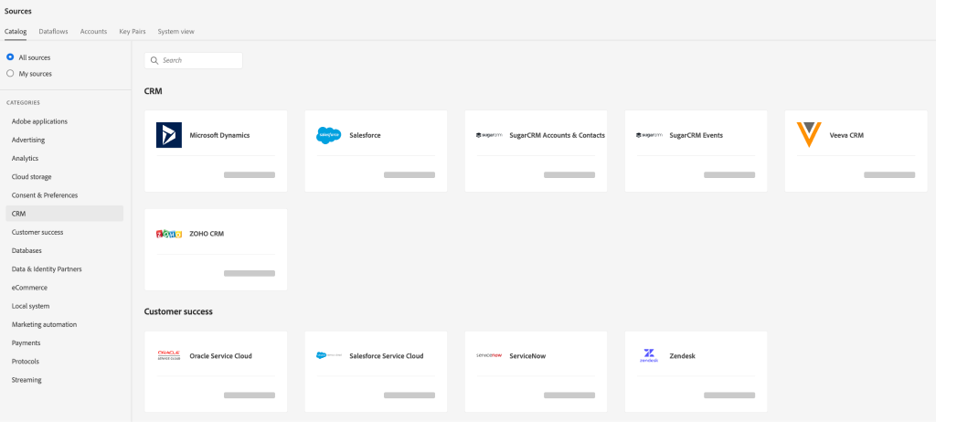The width and height of the screenshot is (955, 427).
Task: Click the Microsoft Dynamics logo icon
Action: tap(169, 135)
